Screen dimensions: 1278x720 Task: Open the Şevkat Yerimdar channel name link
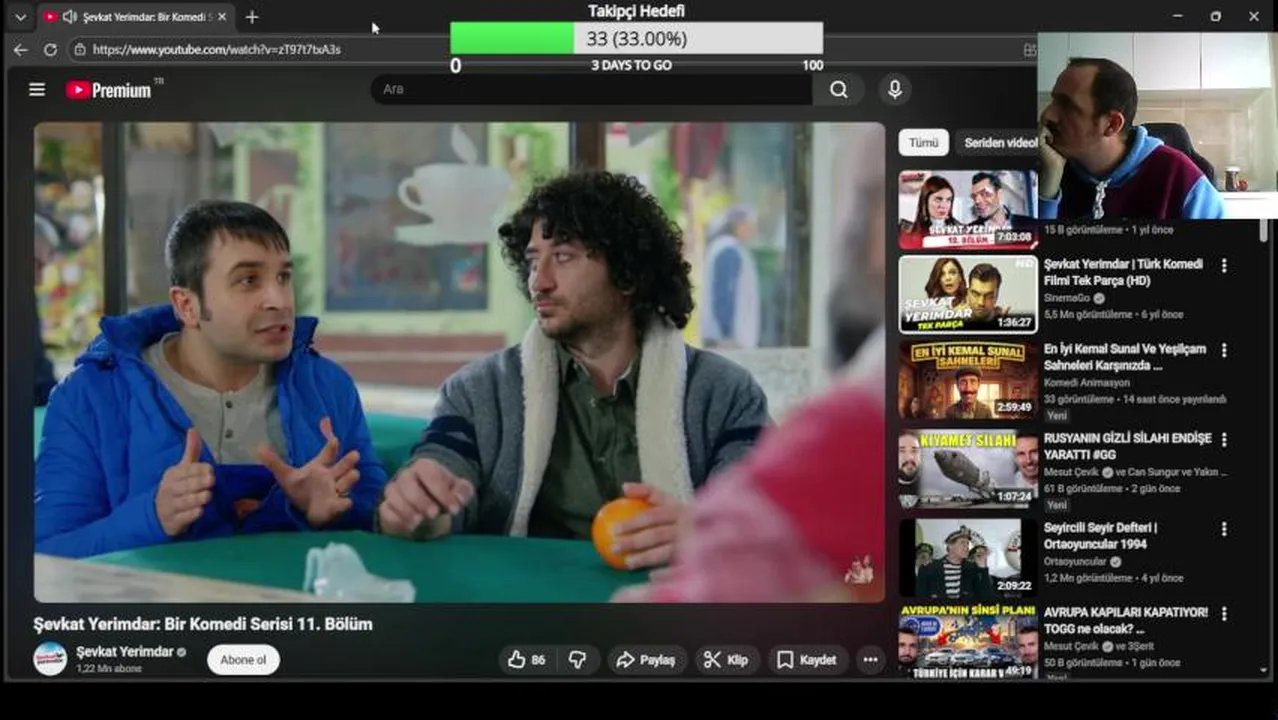124,652
